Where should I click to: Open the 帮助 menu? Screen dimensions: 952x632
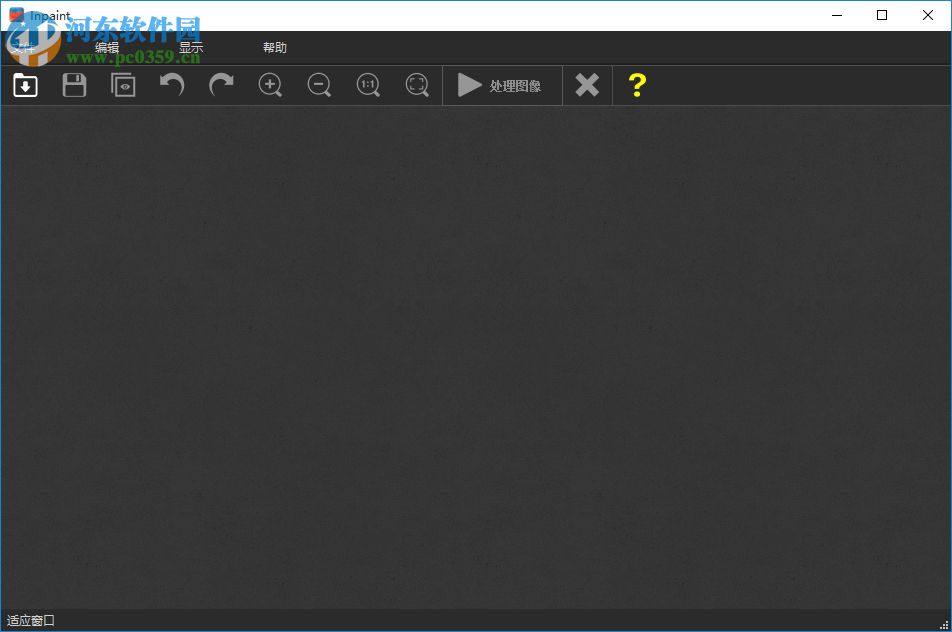pyautogui.click(x=274, y=47)
